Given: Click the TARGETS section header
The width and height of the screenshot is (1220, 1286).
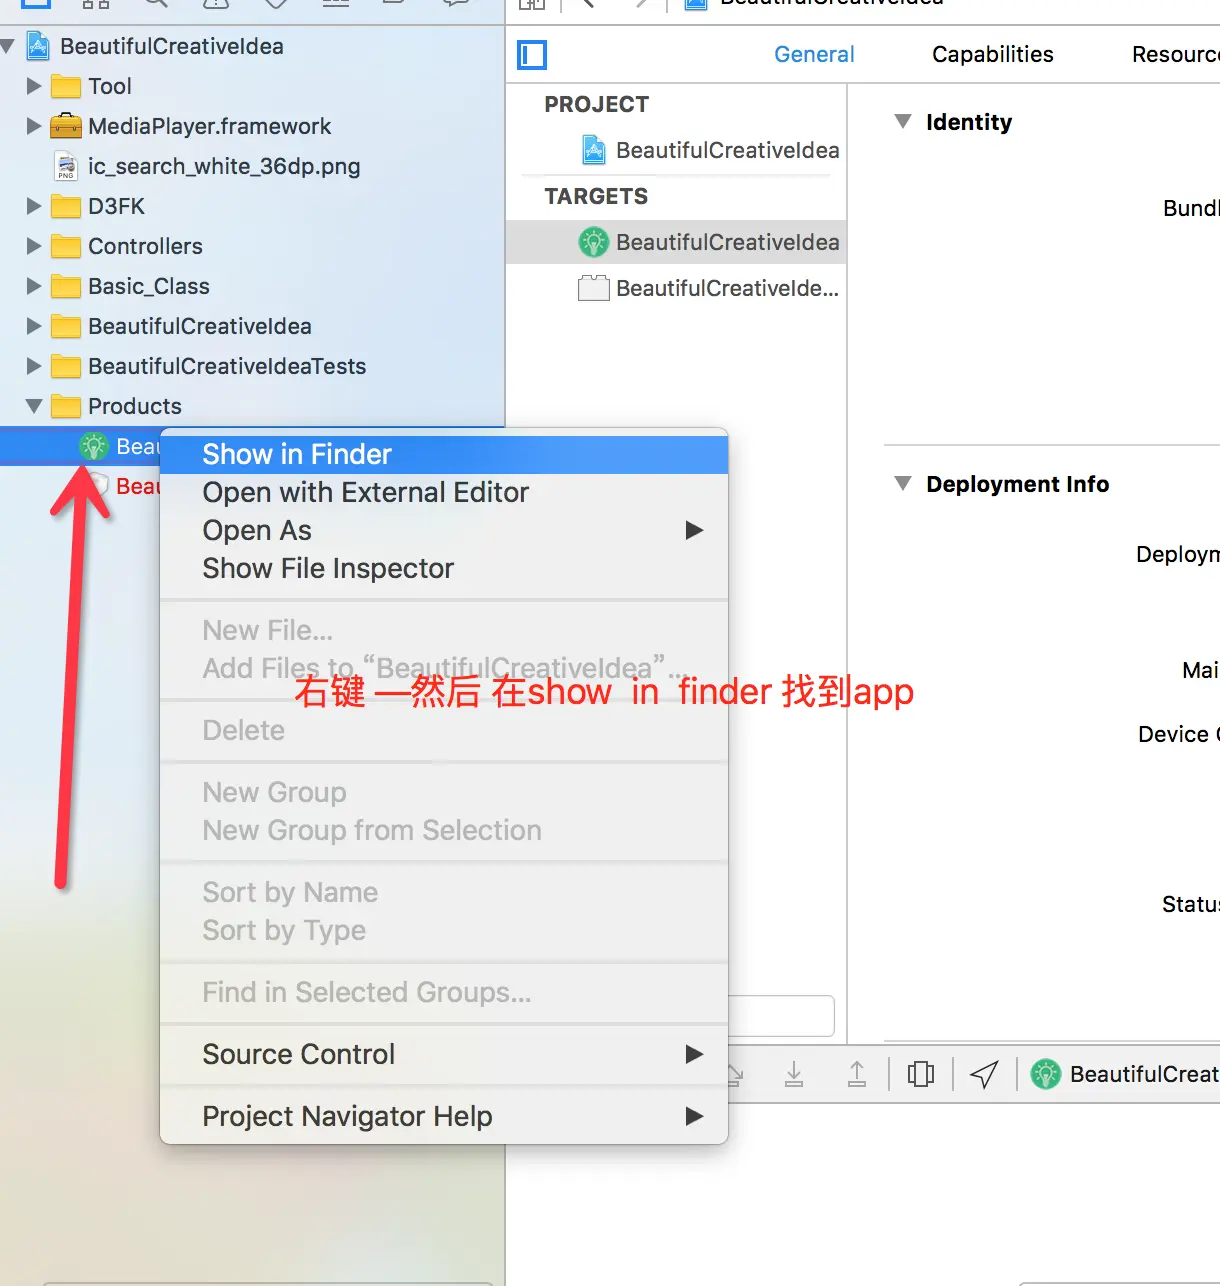Looking at the screenshot, I should [x=596, y=196].
